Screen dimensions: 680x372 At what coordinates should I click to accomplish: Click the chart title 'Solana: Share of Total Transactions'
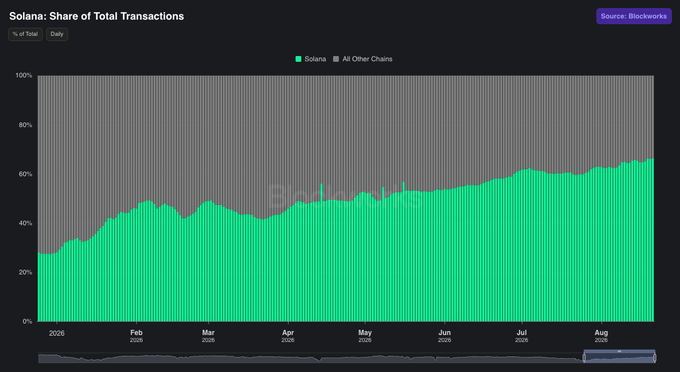click(x=96, y=16)
